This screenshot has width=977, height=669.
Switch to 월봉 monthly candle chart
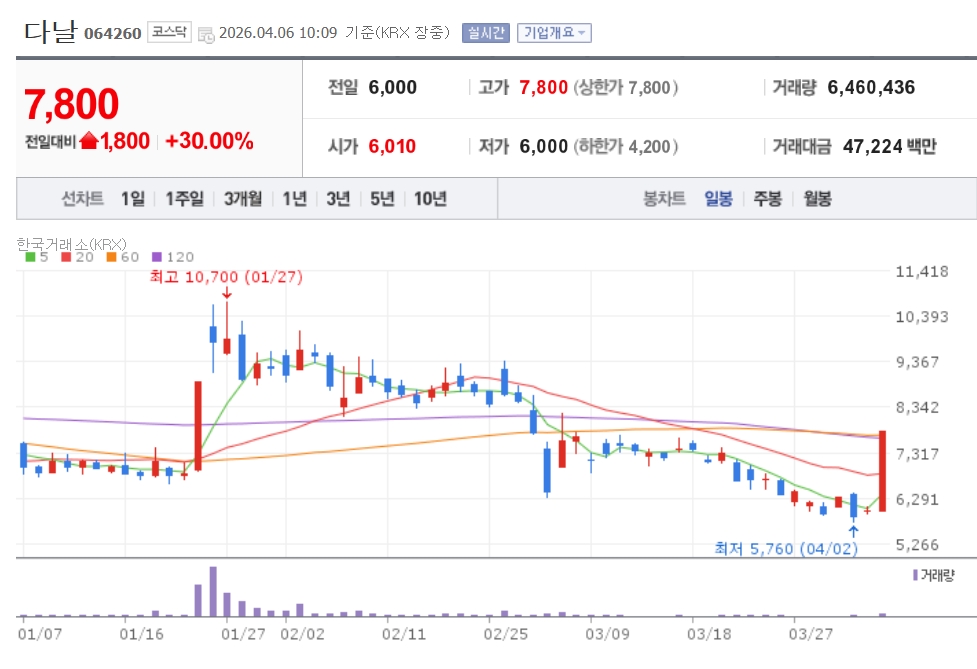817,199
